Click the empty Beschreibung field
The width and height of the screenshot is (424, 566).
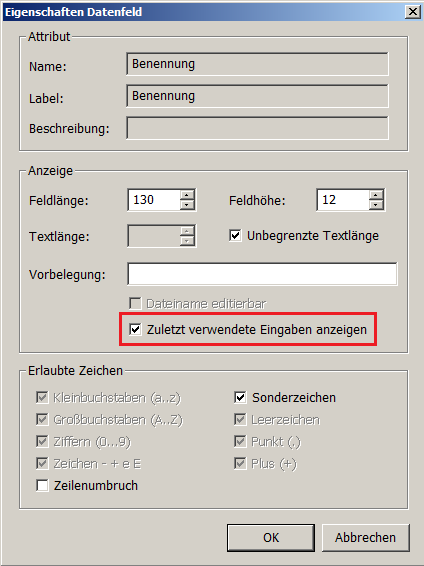258,128
